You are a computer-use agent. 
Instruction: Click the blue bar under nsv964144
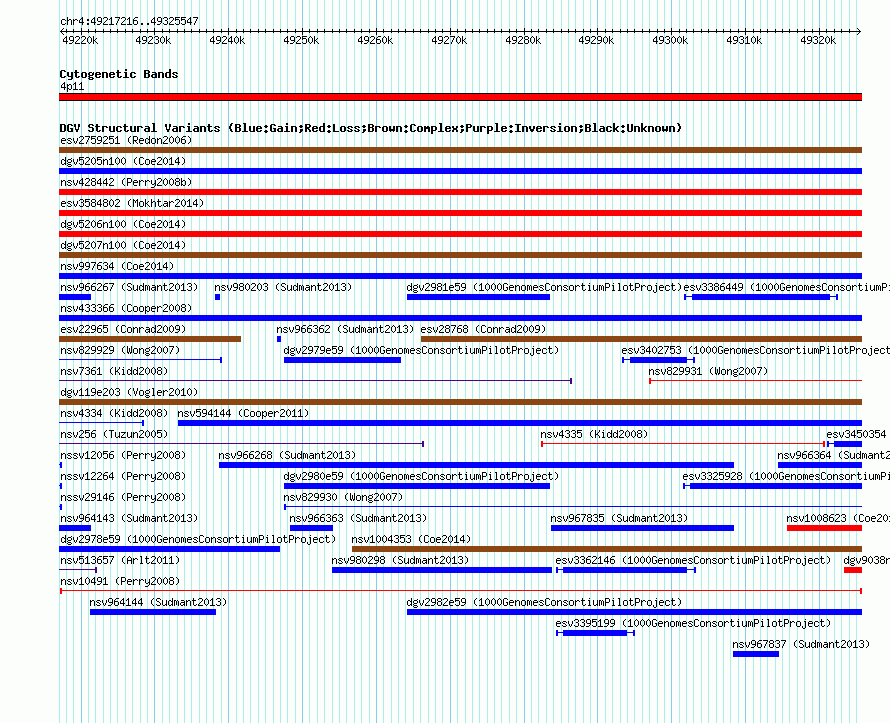pyautogui.click(x=153, y=612)
